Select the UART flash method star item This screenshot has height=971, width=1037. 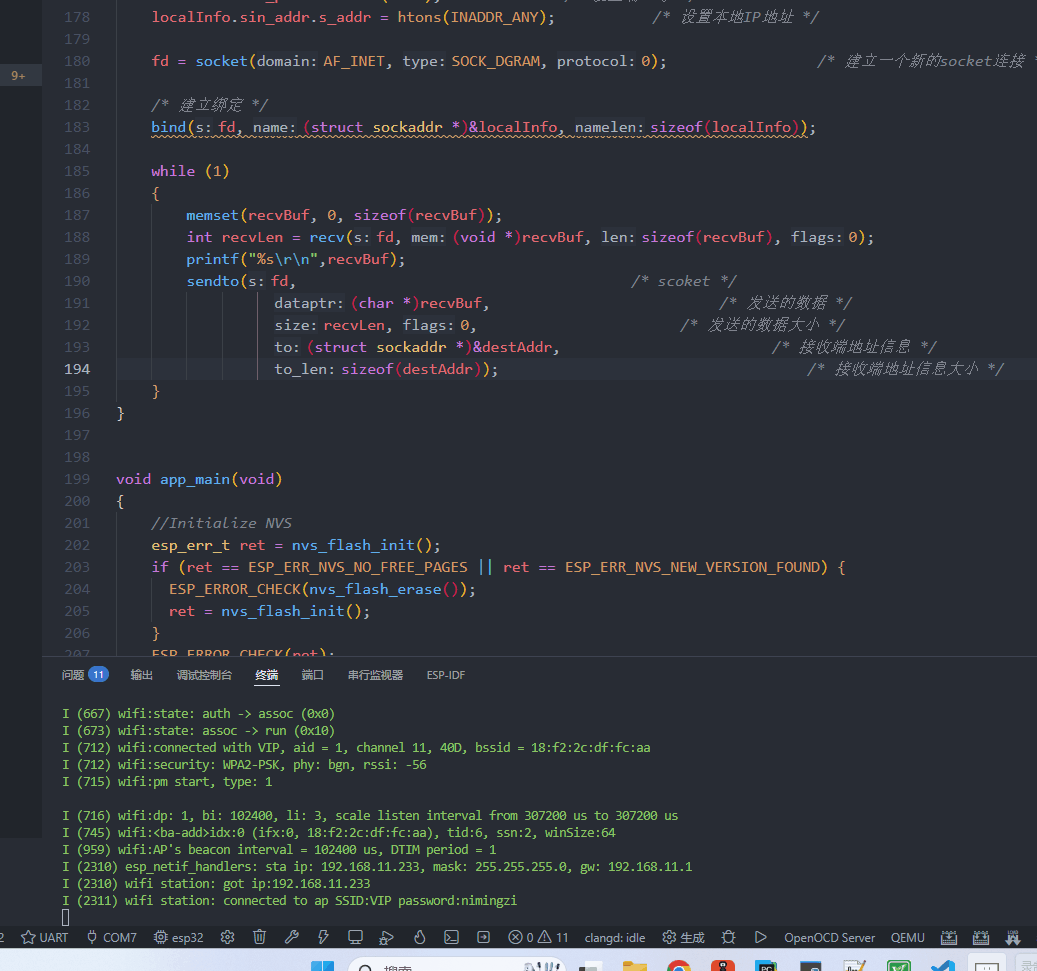pyautogui.click(x=45, y=937)
